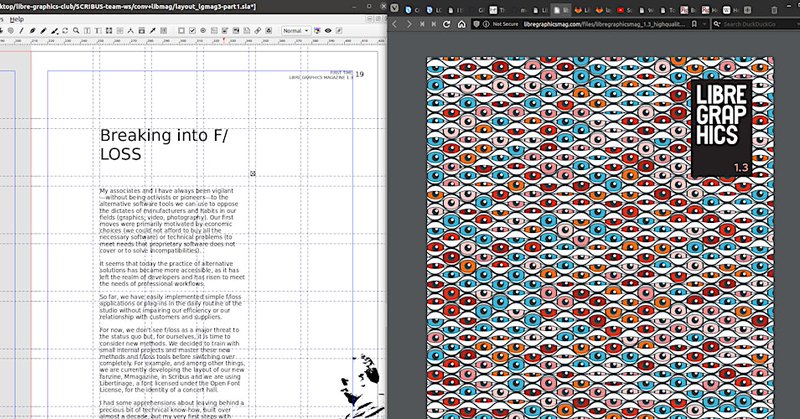Click the 'Breaking into F/ LOSS' heading
800x419 pixels.
164,144
